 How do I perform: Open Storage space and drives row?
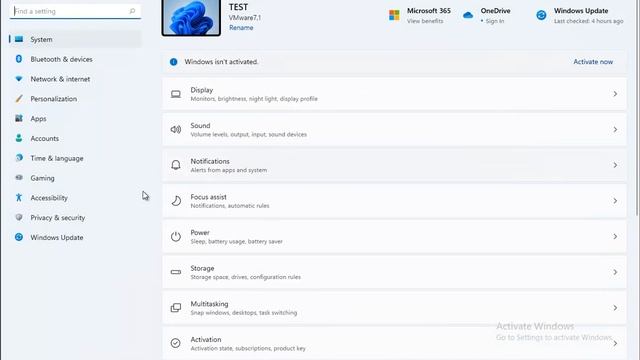point(394,272)
